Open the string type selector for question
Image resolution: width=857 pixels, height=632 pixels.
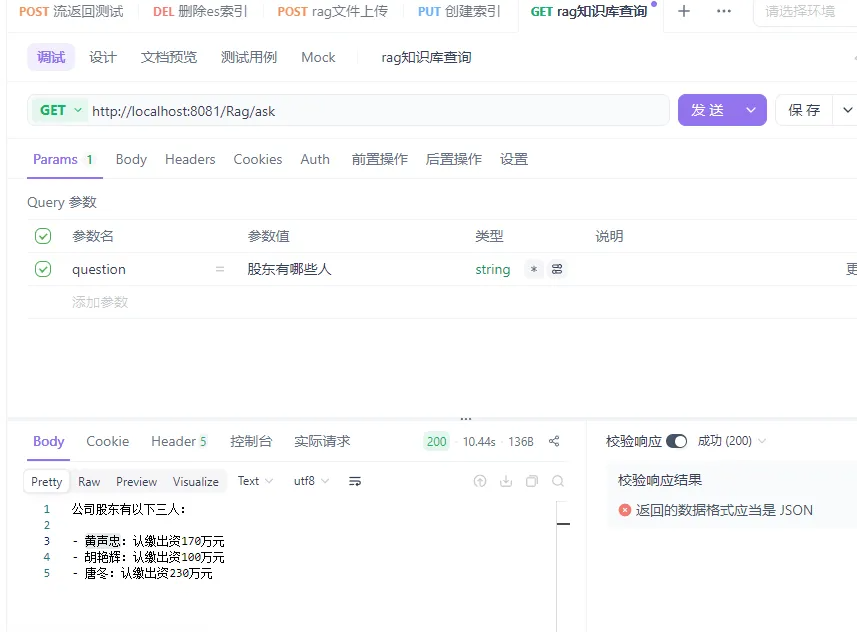(x=492, y=270)
